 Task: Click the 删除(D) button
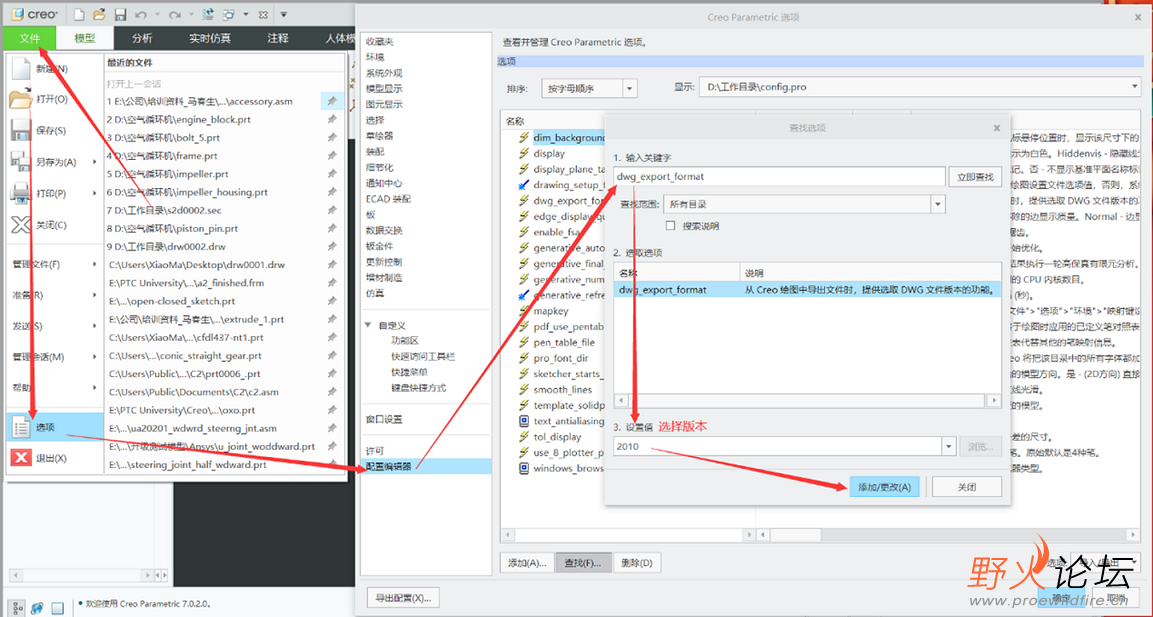click(x=636, y=563)
